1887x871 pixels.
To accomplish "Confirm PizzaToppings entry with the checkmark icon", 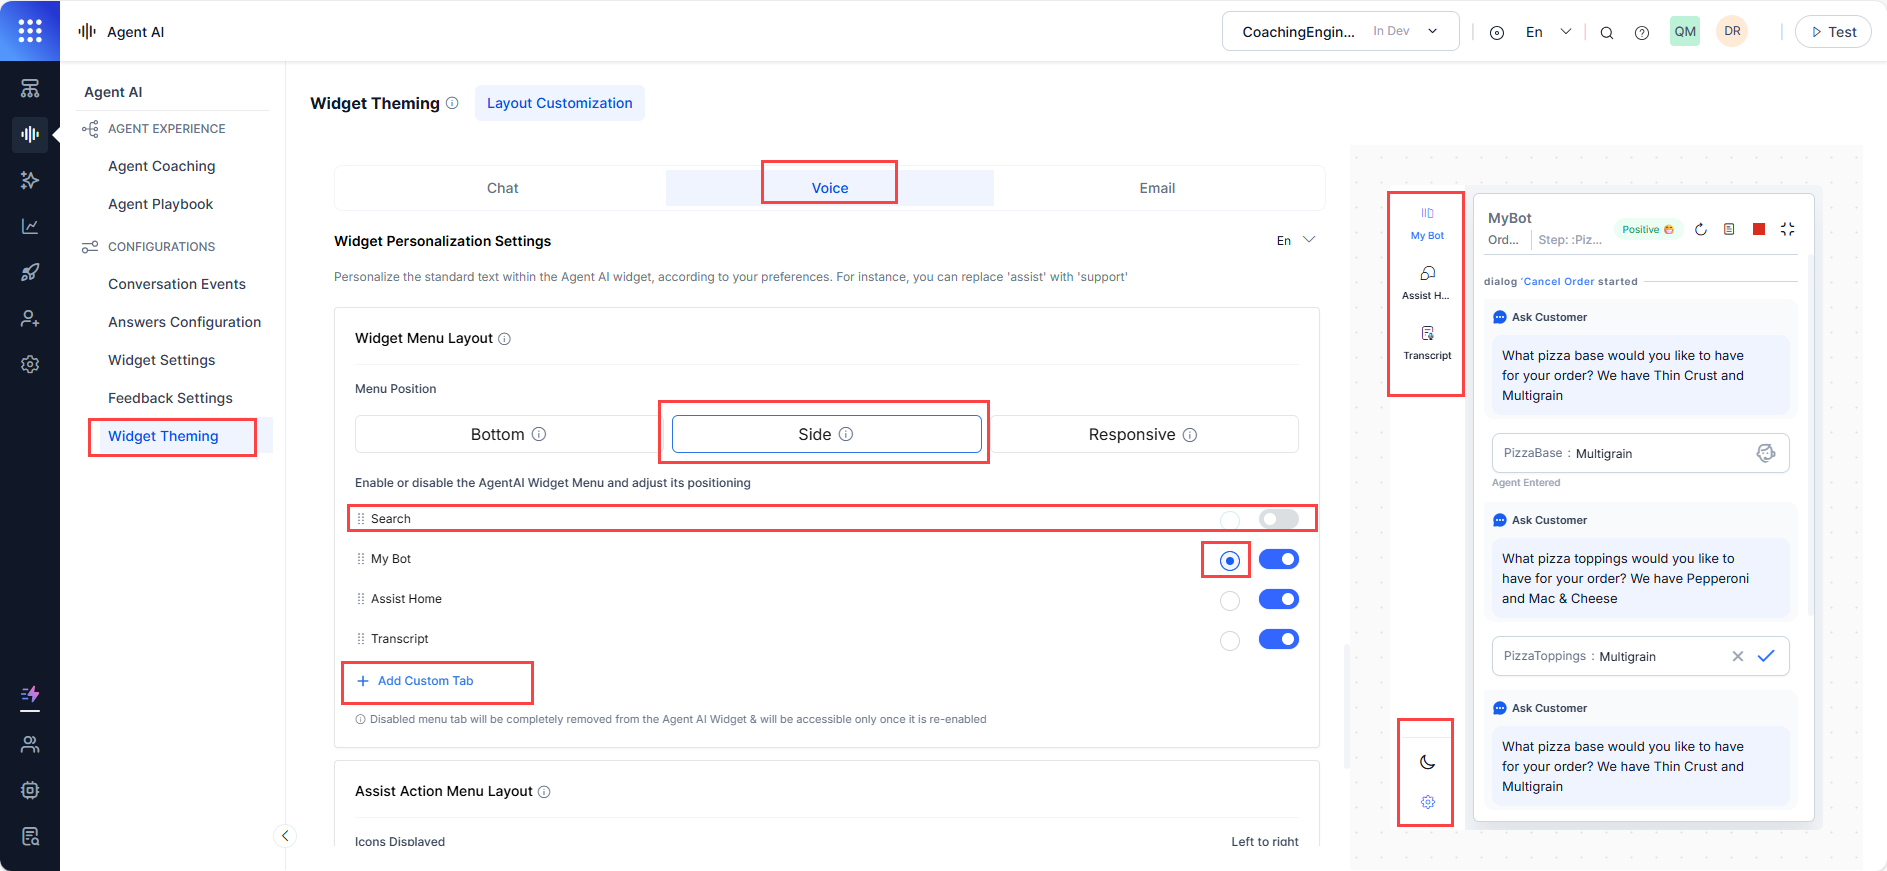I will pyautogui.click(x=1766, y=656).
